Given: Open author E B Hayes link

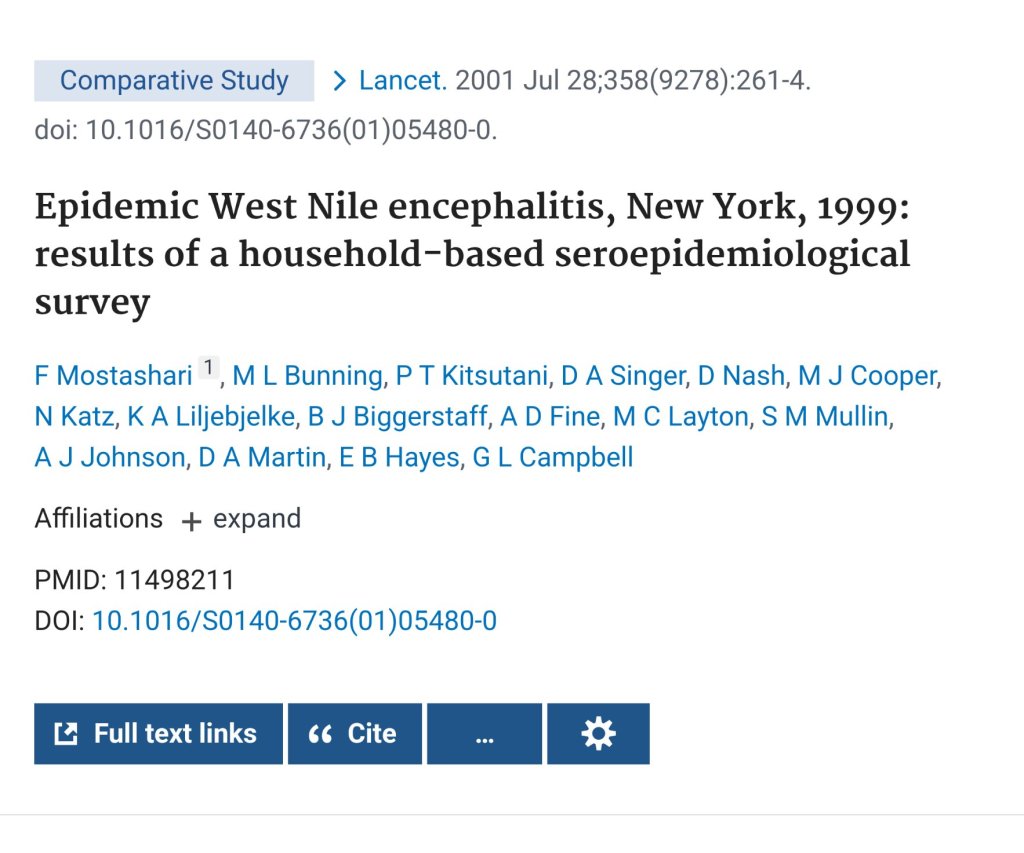Looking at the screenshot, I should 399,458.
